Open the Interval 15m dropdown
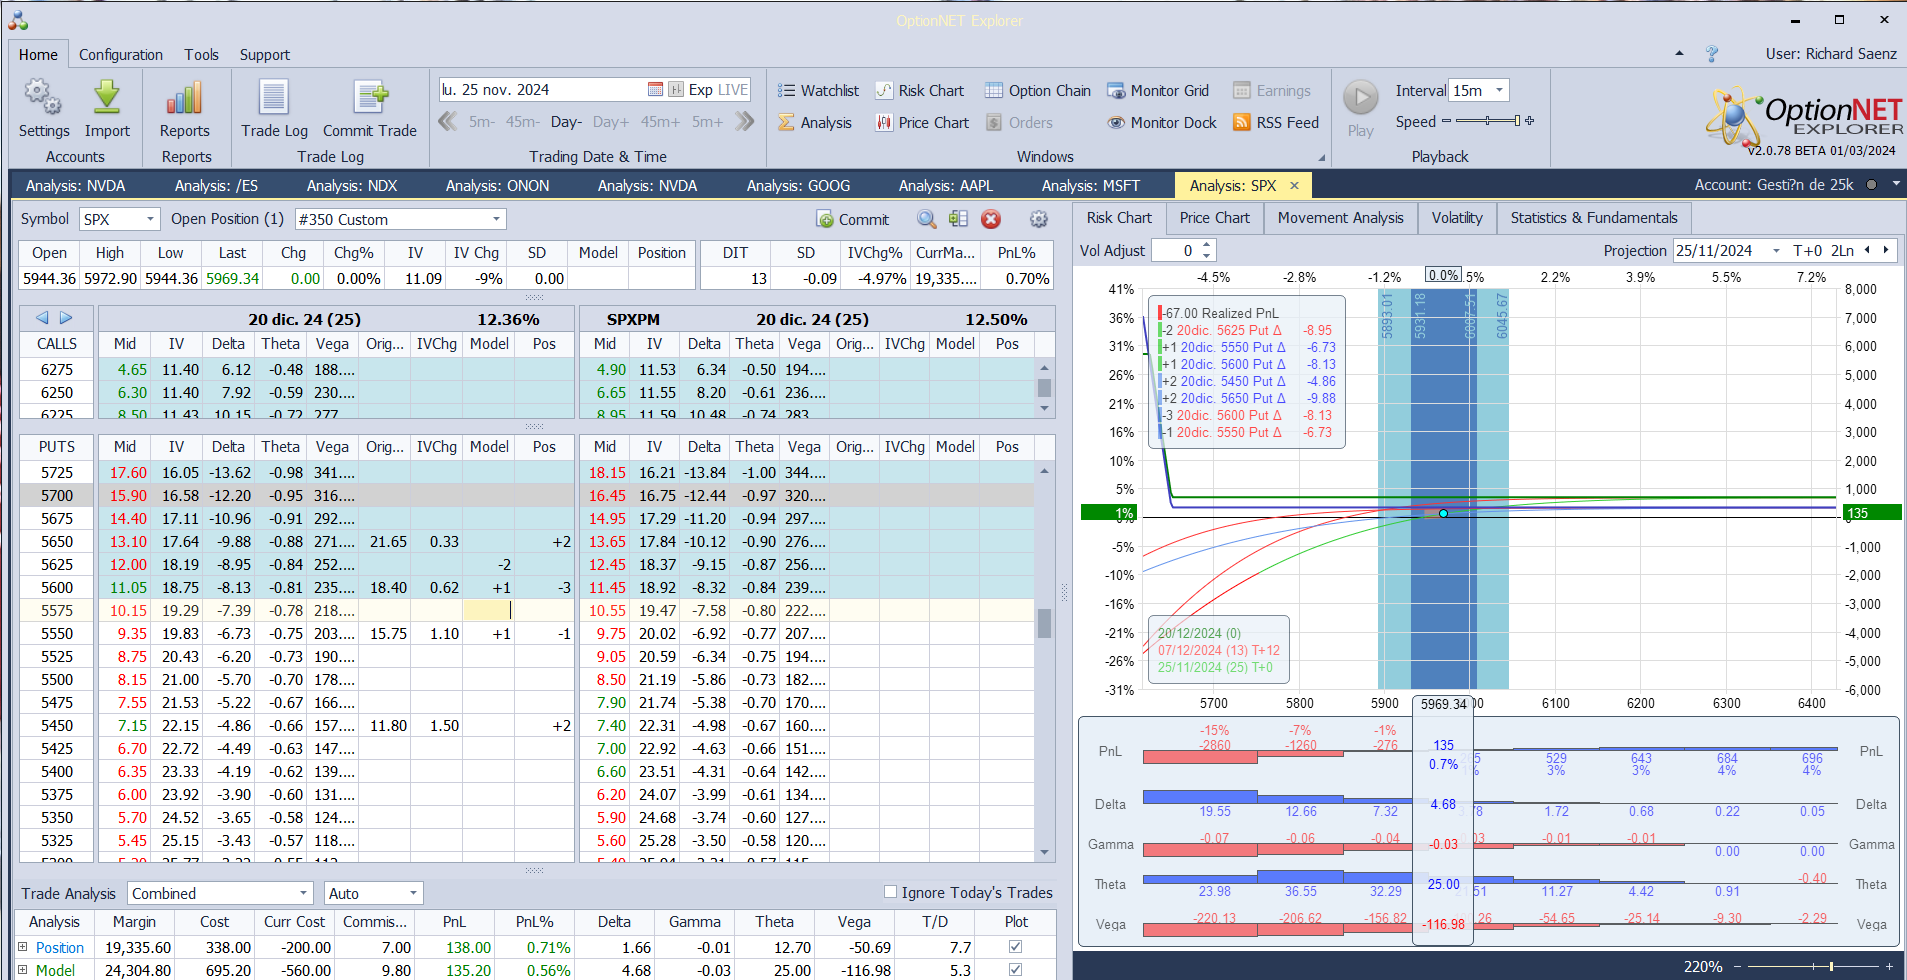The width and height of the screenshot is (1907, 980). 1499,90
